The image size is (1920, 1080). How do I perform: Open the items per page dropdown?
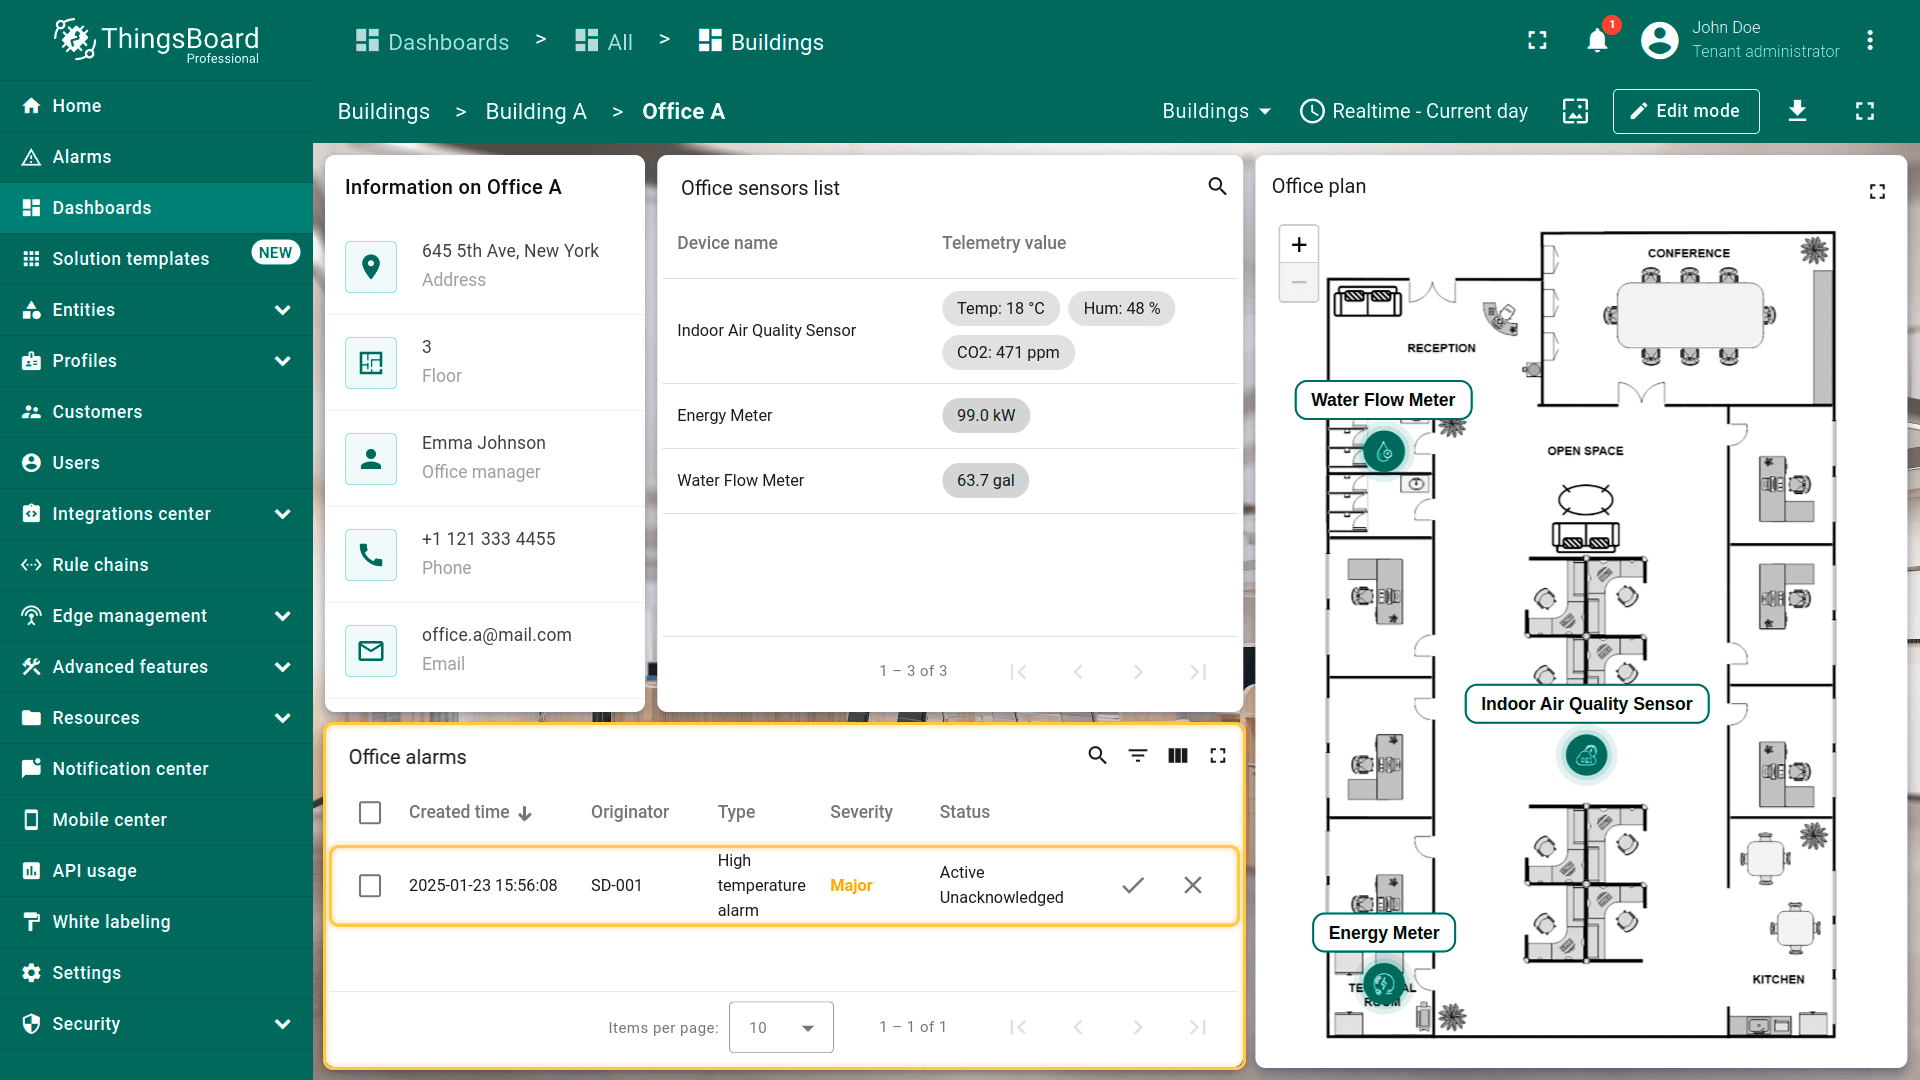781,1027
